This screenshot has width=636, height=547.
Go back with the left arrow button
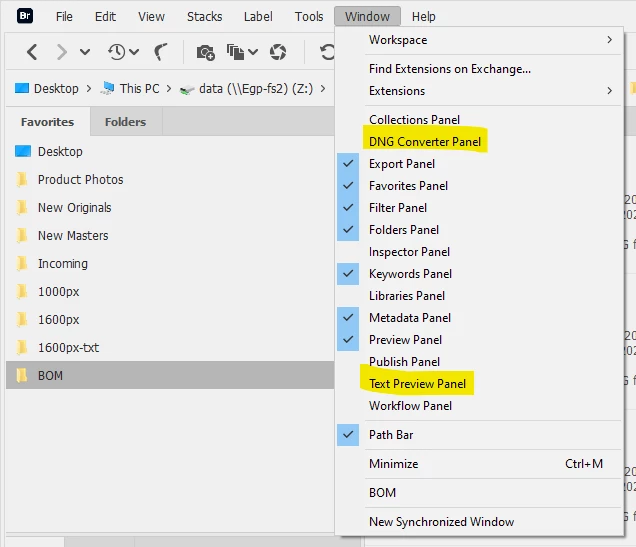(32, 52)
